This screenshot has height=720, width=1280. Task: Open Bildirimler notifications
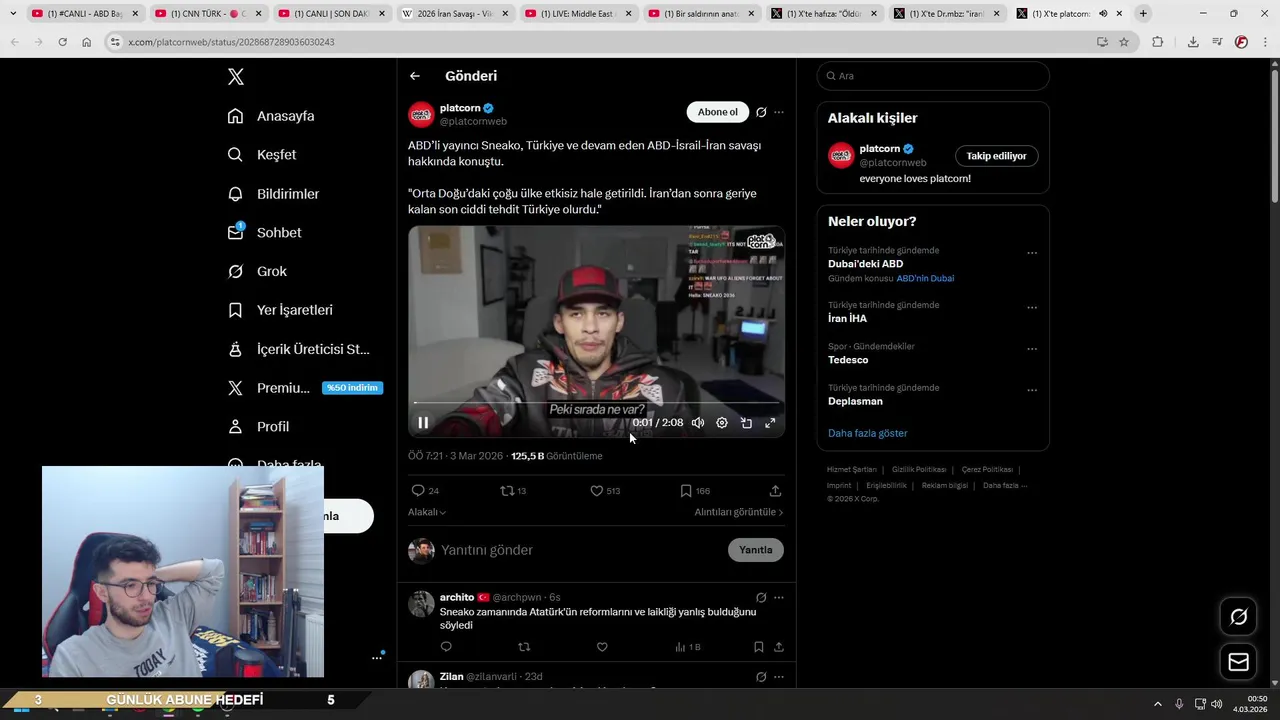[x=273, y=194]
